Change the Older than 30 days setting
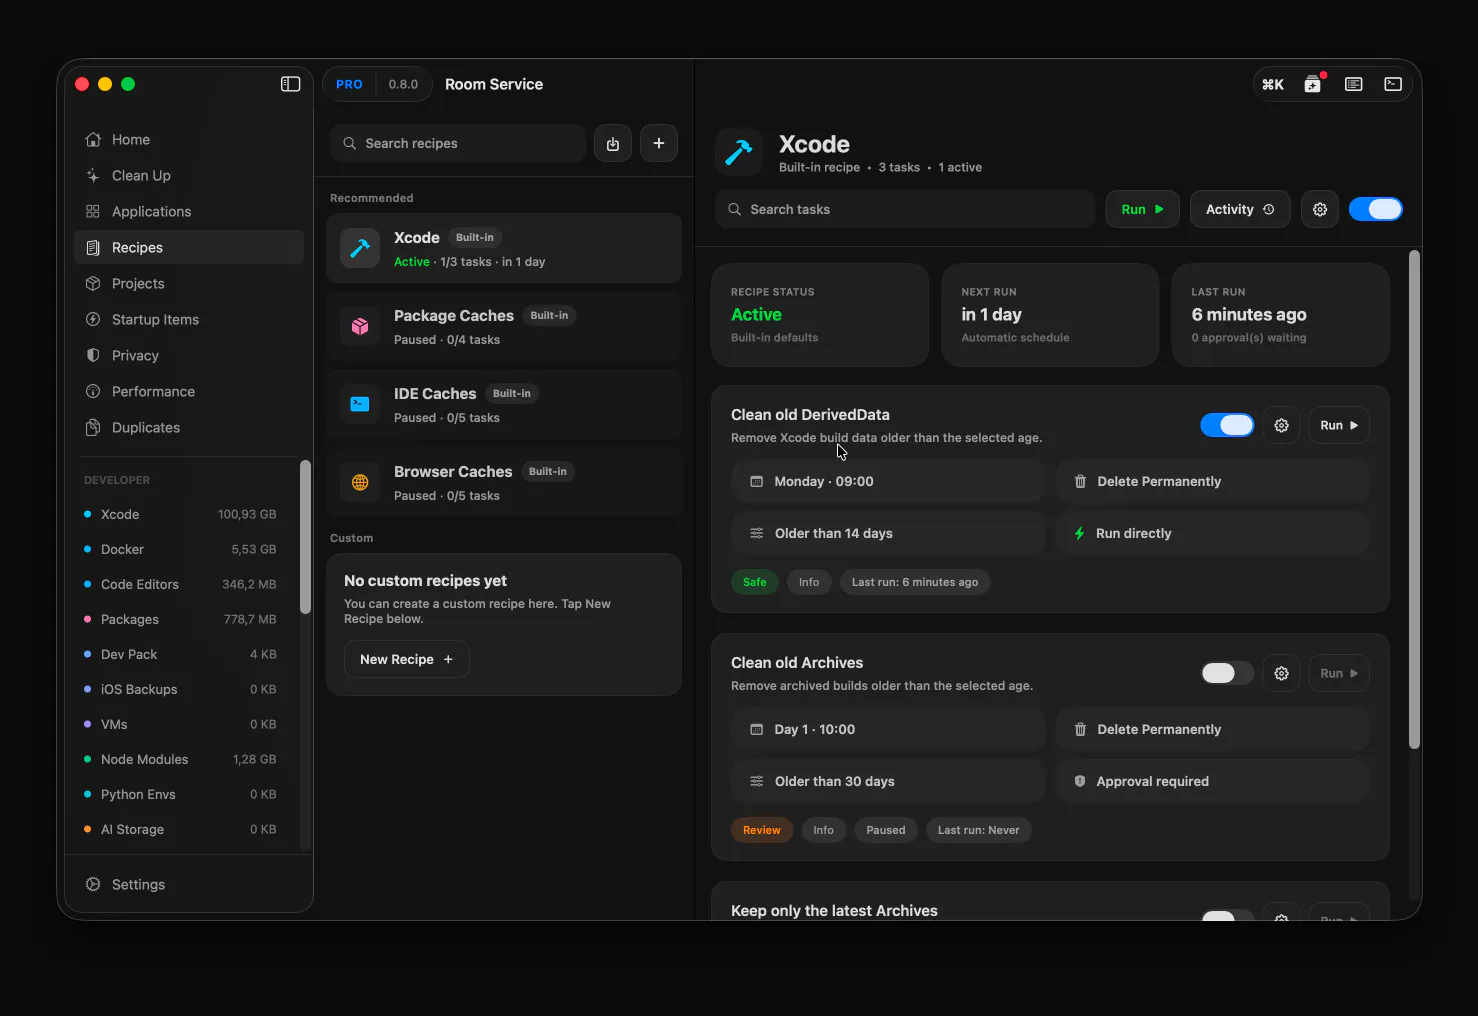 point(888,781)
